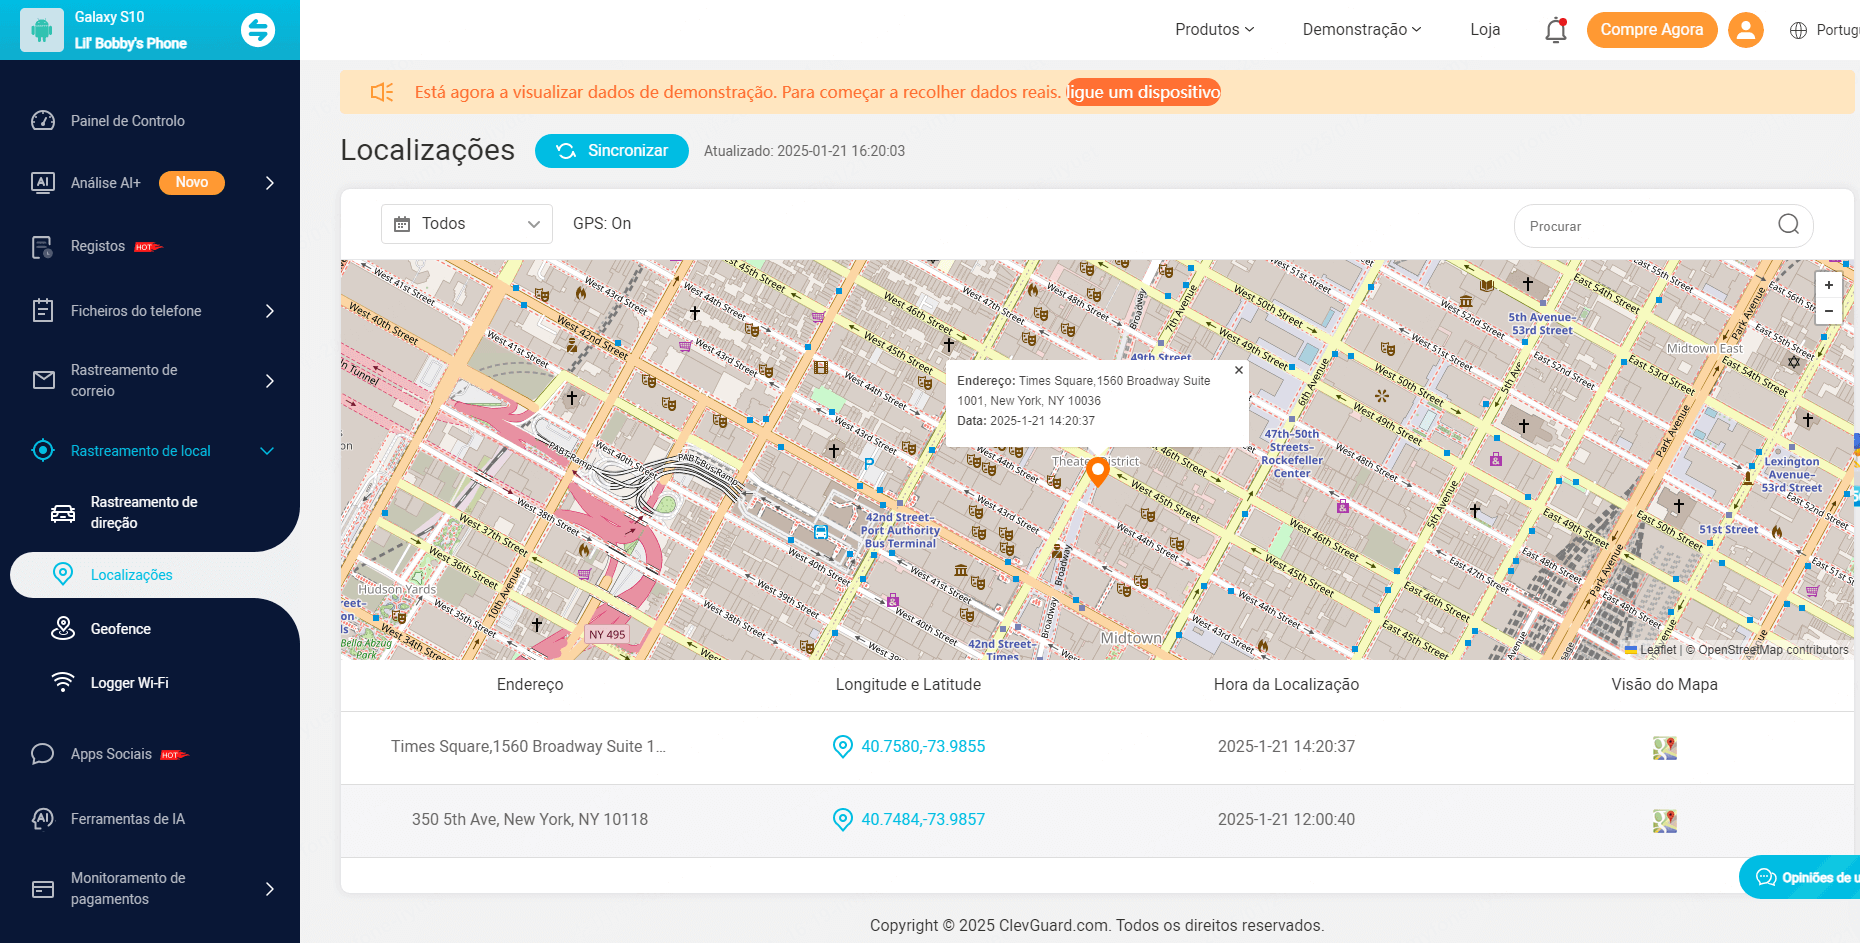Screen dimensions: 1860x943
Task: Click 350 5th Ave, New York address
Action: point(530,820)
